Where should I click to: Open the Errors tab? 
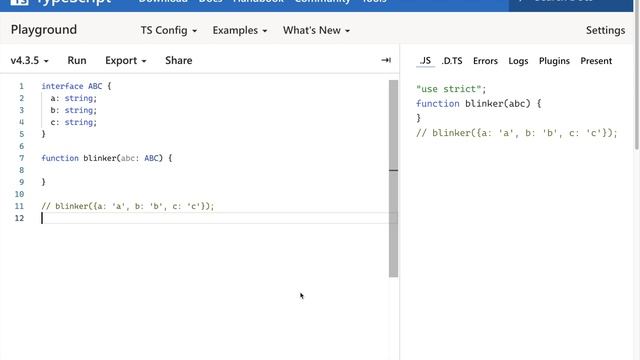click(485, 61)
